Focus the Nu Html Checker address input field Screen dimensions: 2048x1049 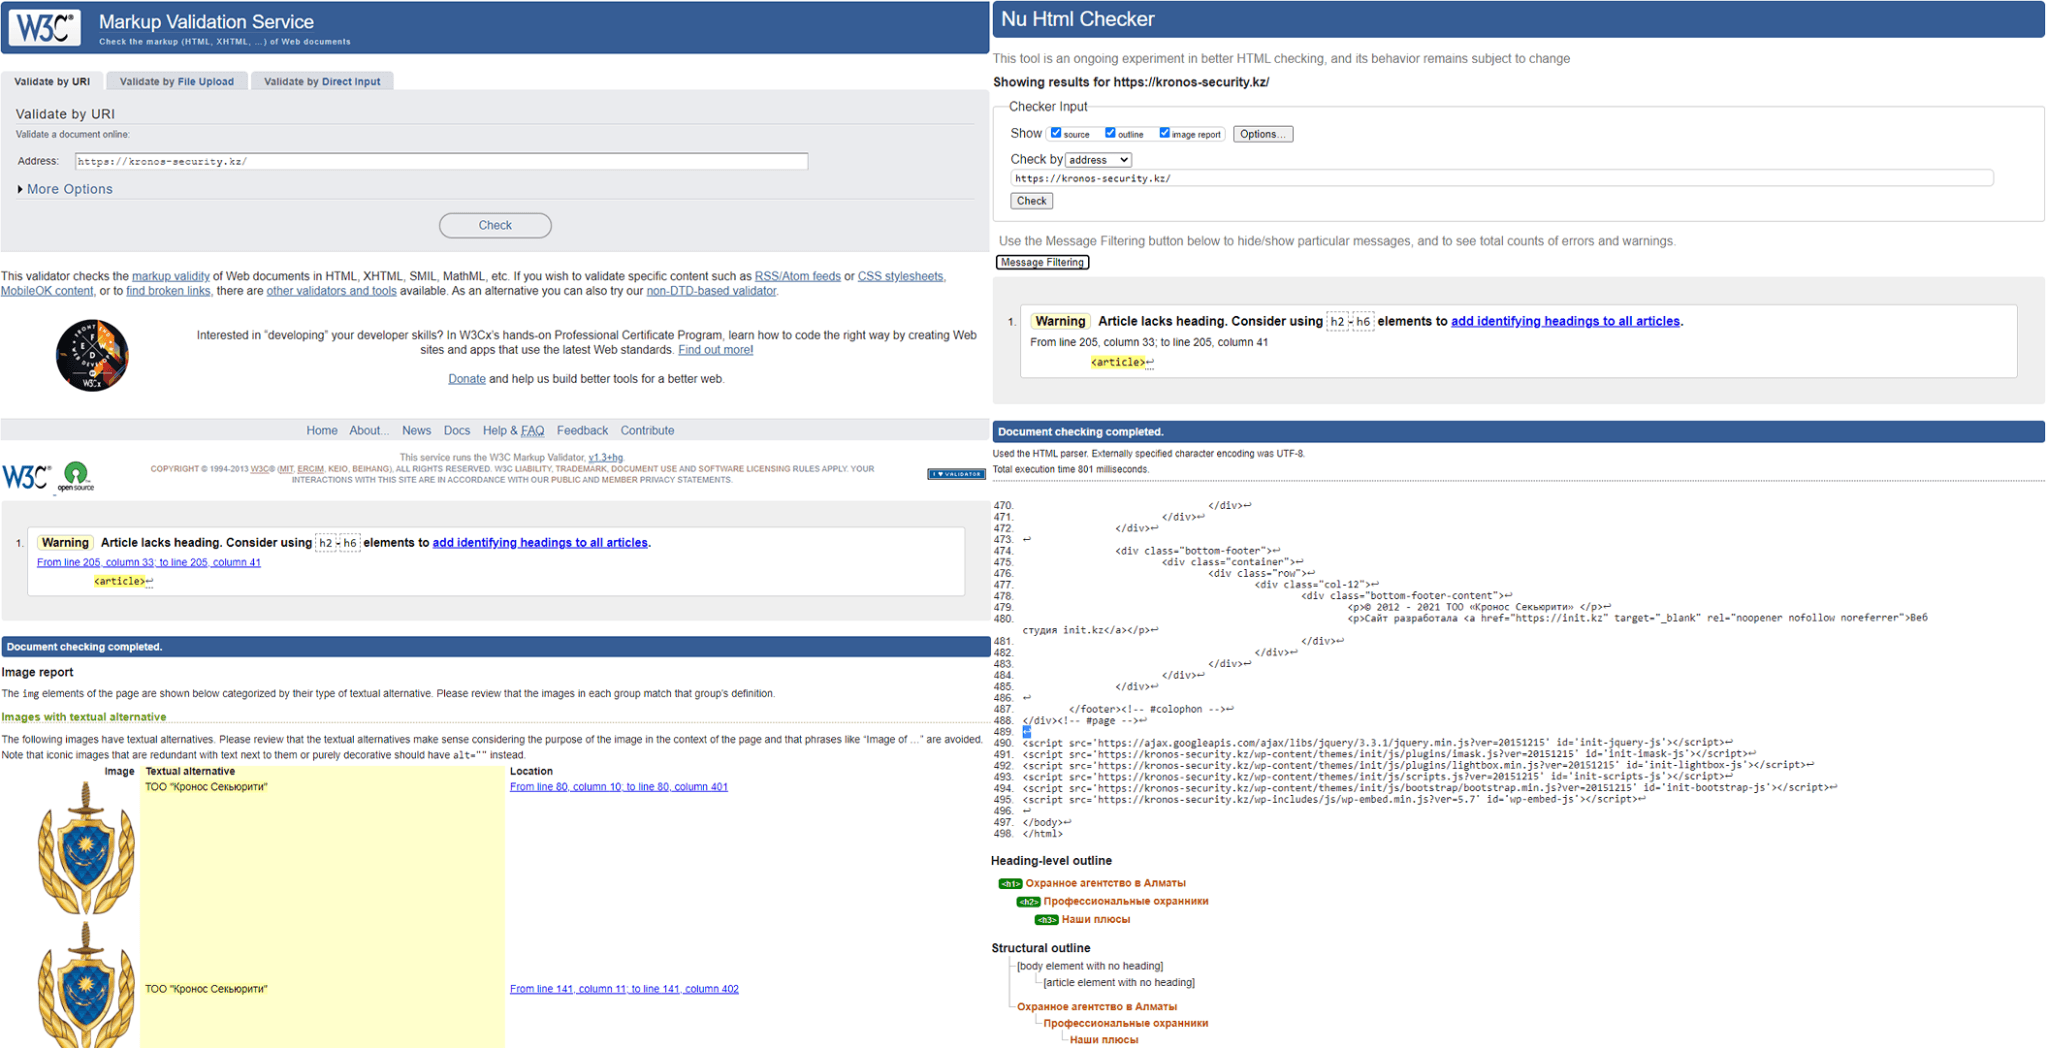tap(1502, 178)
